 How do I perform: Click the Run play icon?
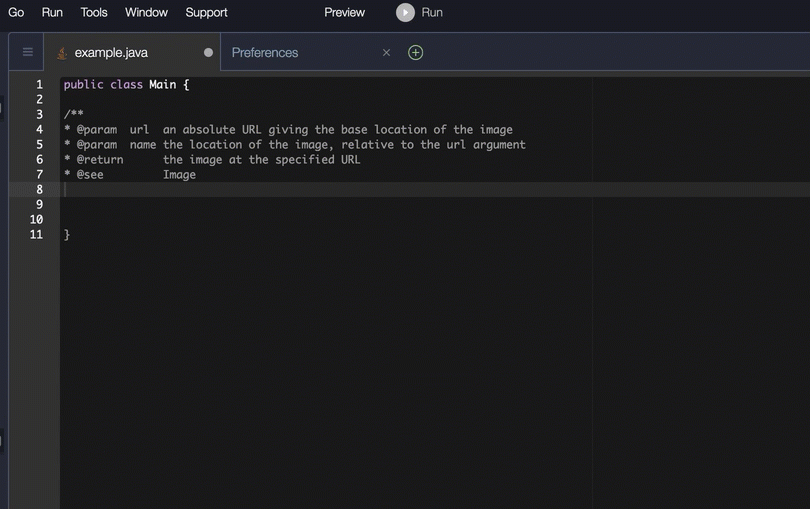pos(405,13)
